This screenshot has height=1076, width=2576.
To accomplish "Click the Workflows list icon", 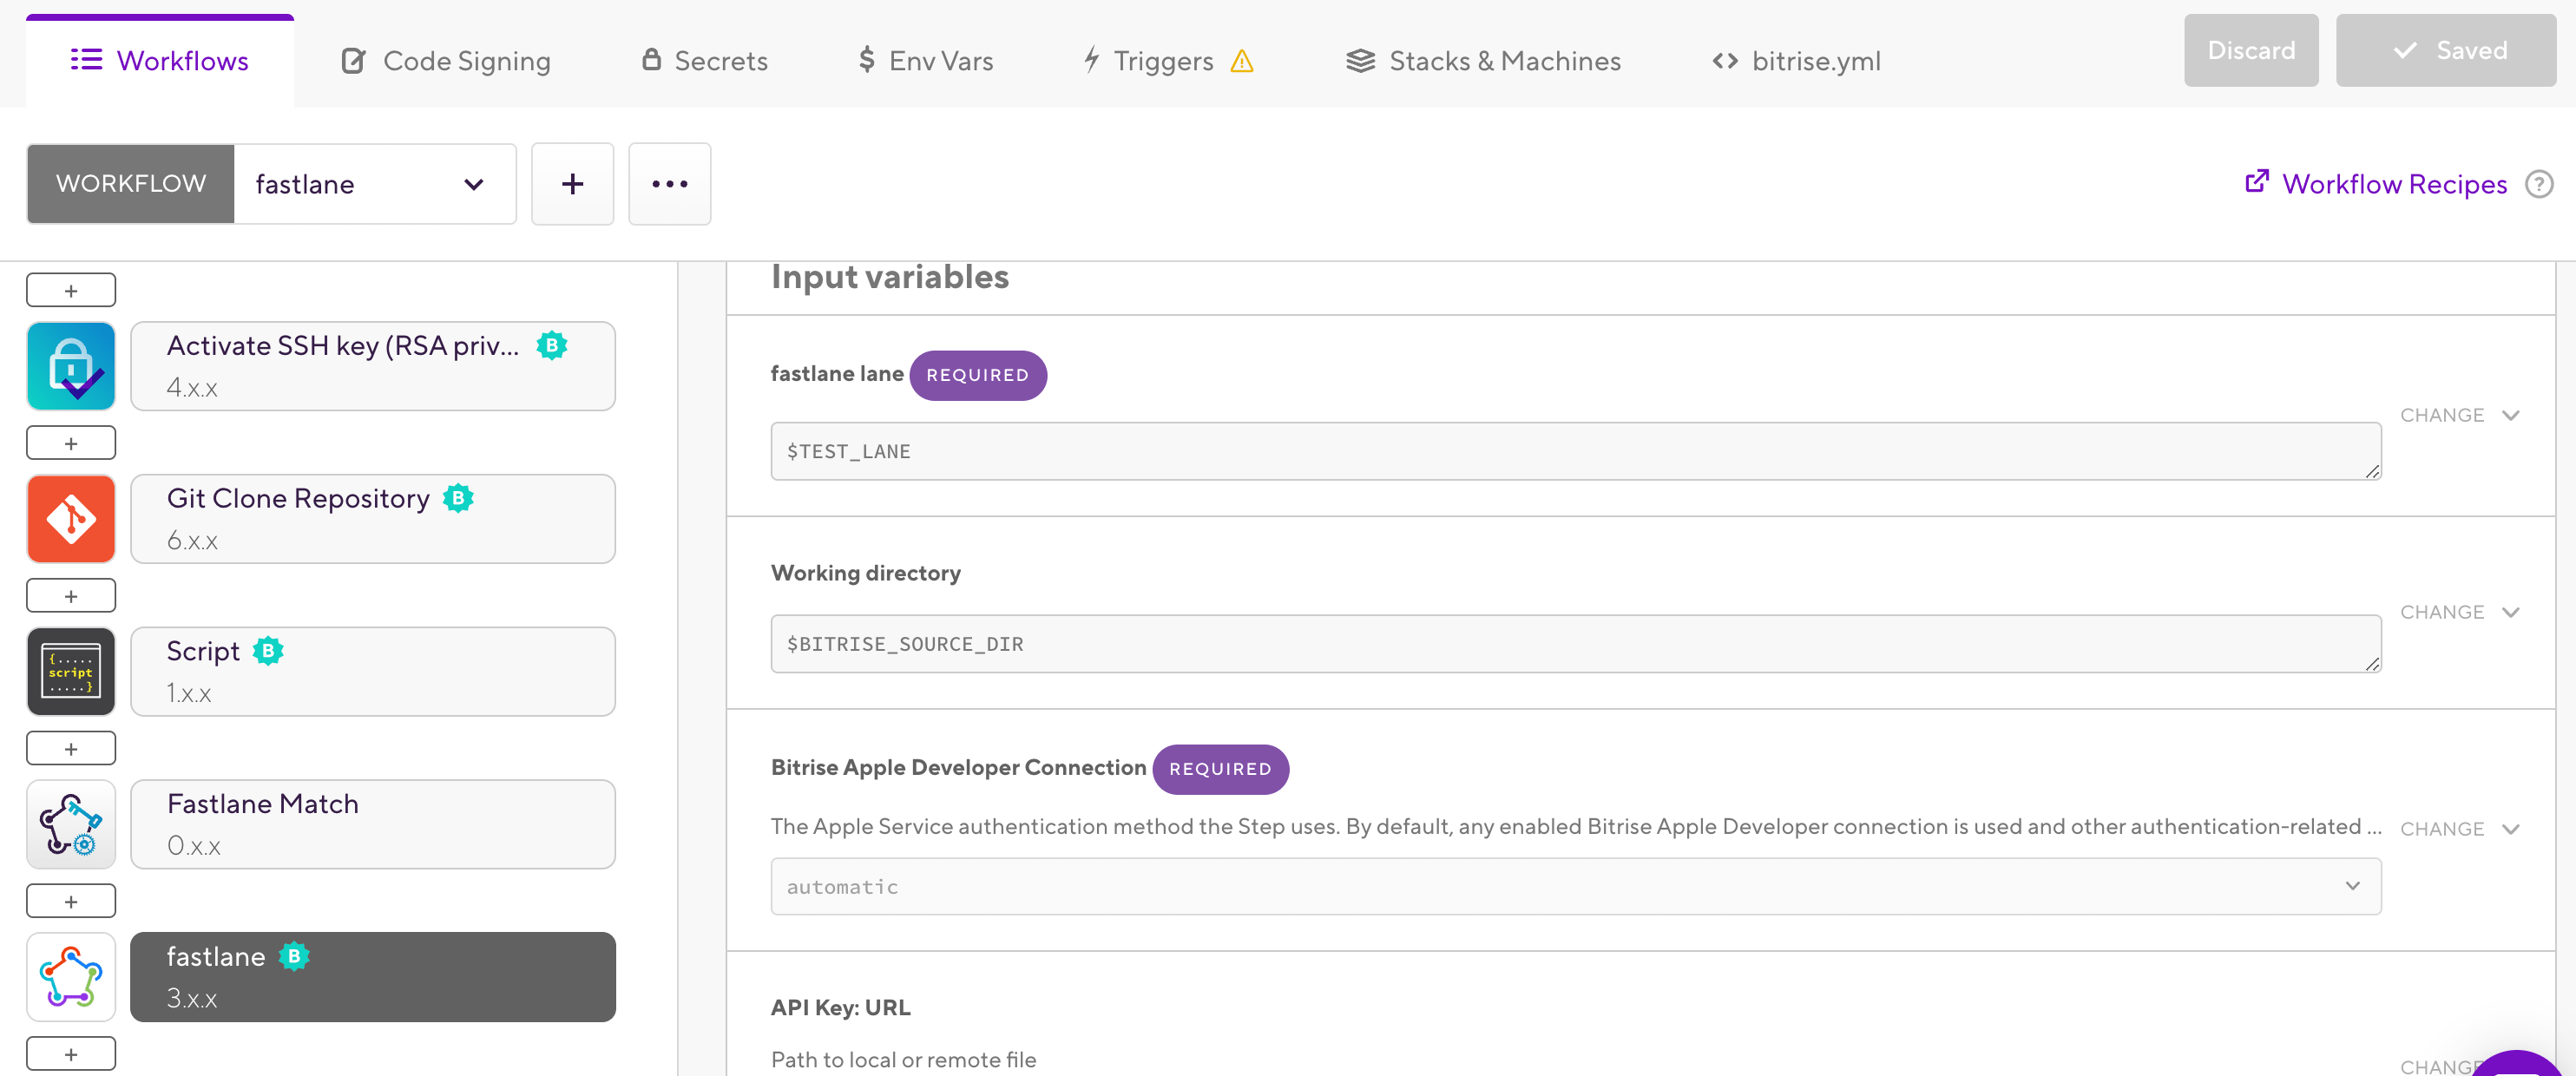I will click(x=86, y=60).
